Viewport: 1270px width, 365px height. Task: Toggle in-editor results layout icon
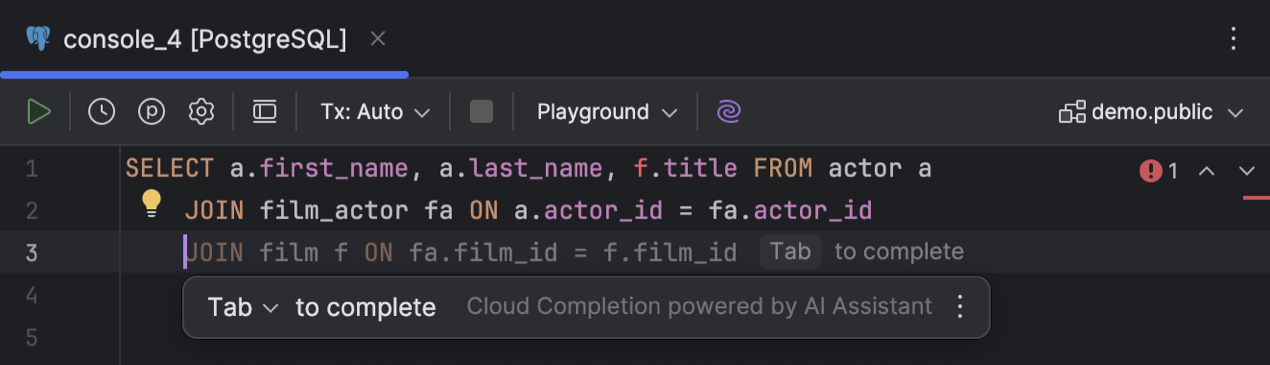tap(264, 111)
